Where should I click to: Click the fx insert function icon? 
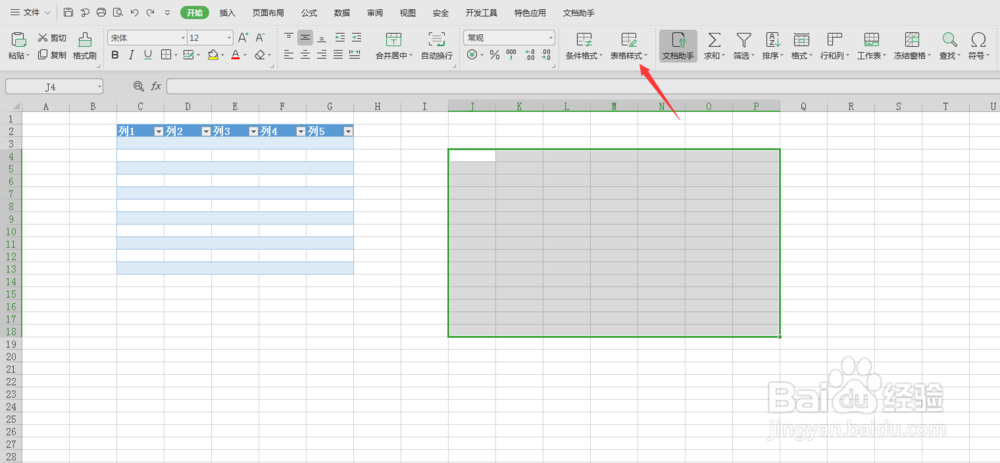[x=156, y=86]
